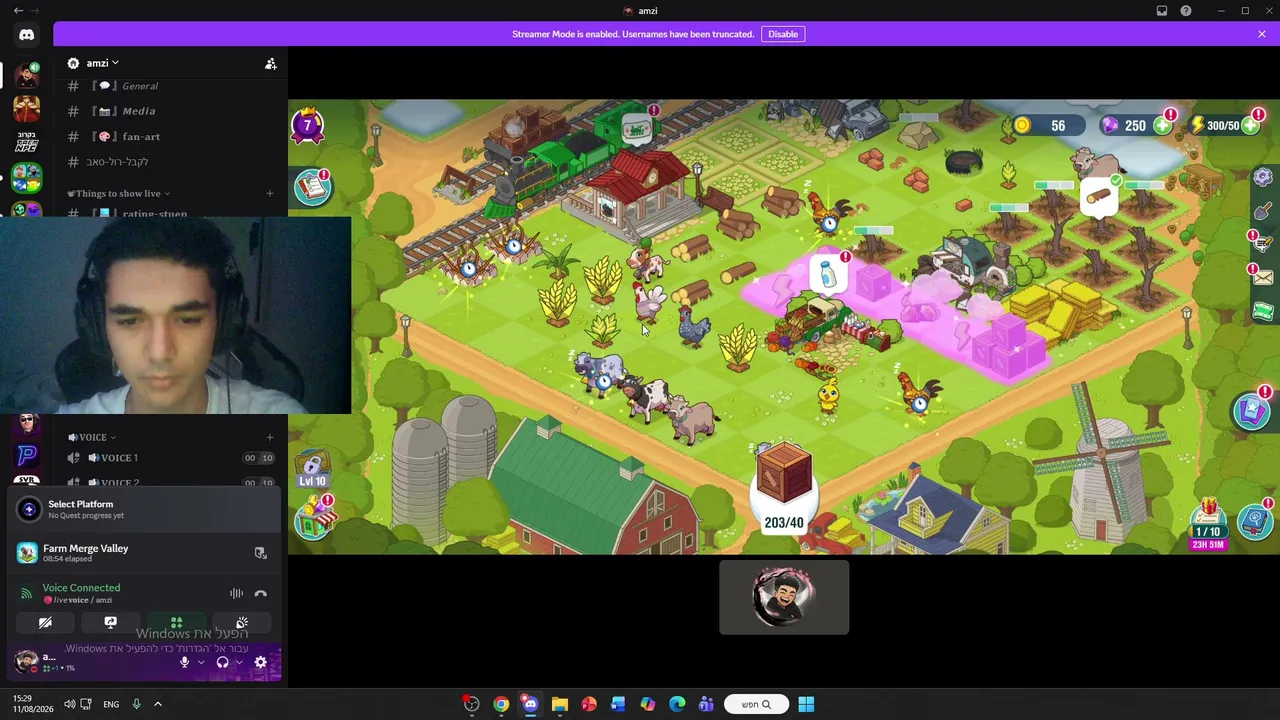This screenshot has height=720, width=1280.
Task: Open the ENG language switcher
Action: (x=111, y=704)
